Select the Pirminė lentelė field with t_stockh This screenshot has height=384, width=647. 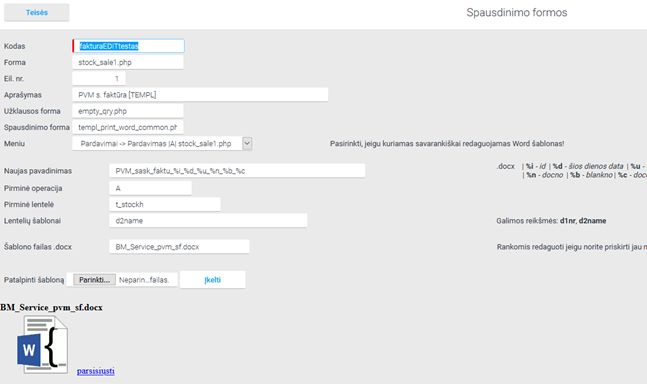tap(165, 204)
